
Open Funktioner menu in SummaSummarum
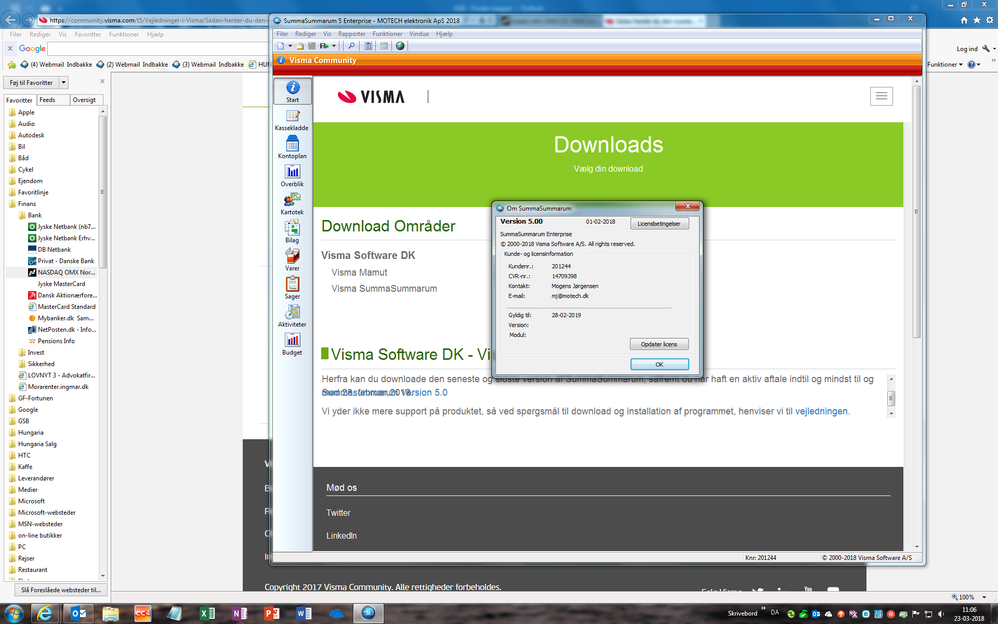pos(387,34)
